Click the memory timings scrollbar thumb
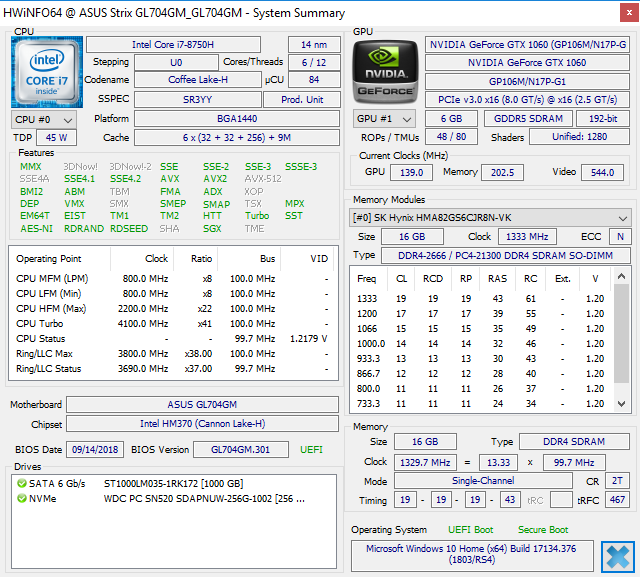640x577 pixels. (621, 334)
